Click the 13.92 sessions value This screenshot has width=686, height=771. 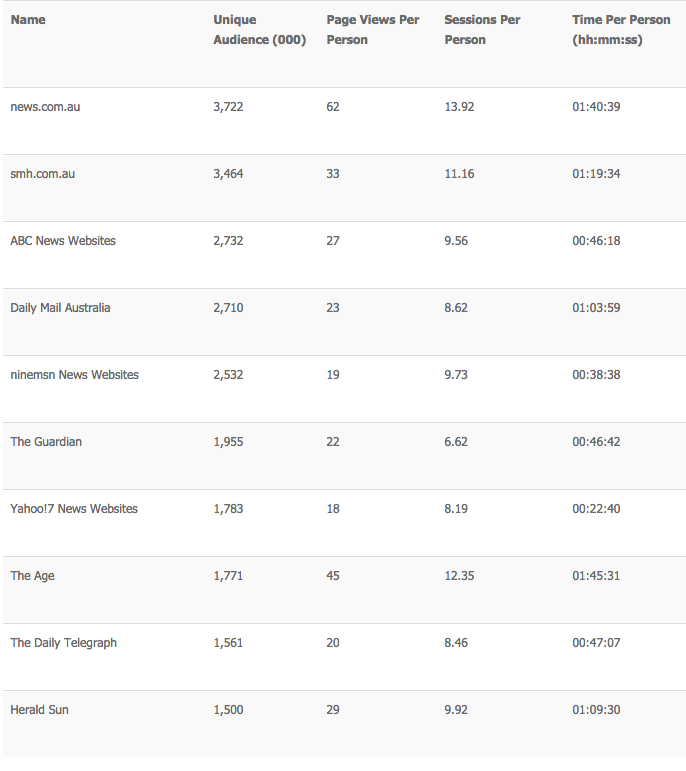pos(459,107)
